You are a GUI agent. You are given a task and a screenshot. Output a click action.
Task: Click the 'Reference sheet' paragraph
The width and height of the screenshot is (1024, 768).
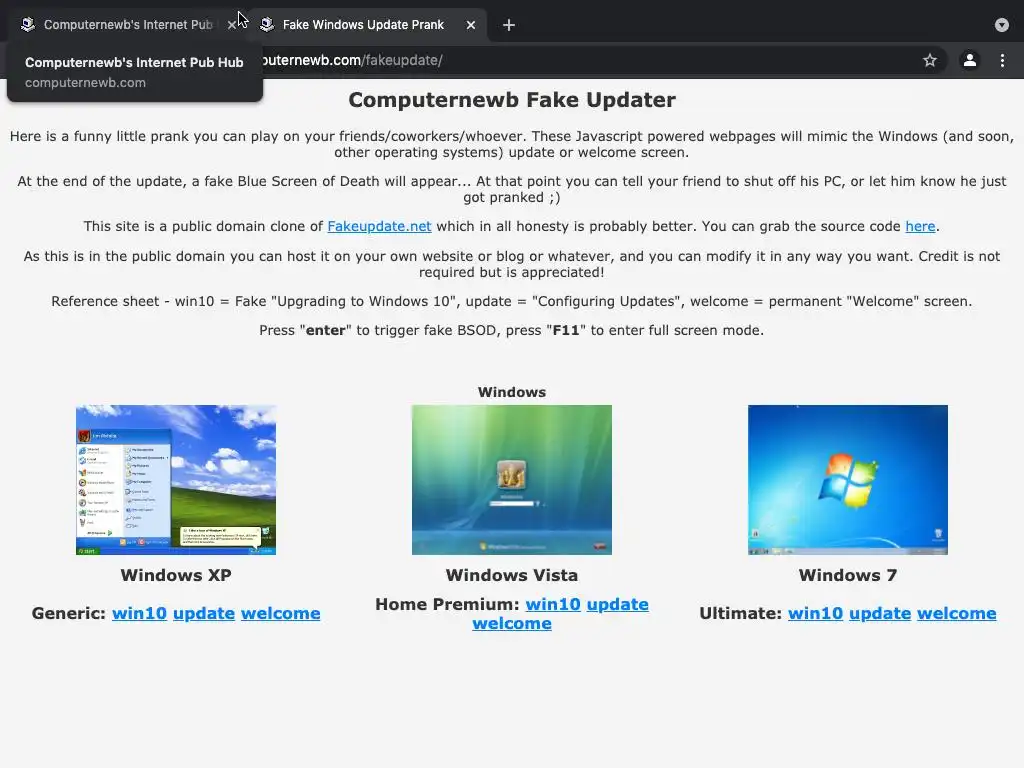512,301
